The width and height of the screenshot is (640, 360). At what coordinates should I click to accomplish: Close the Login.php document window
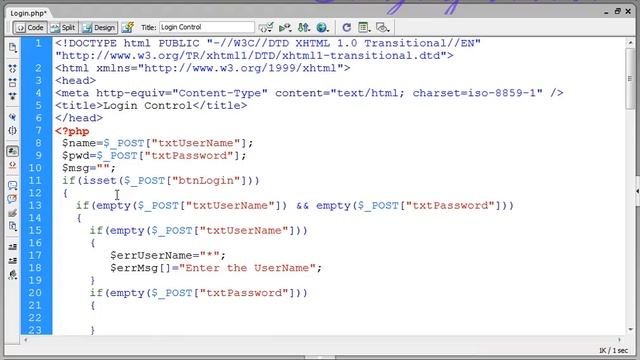point(629,12)
